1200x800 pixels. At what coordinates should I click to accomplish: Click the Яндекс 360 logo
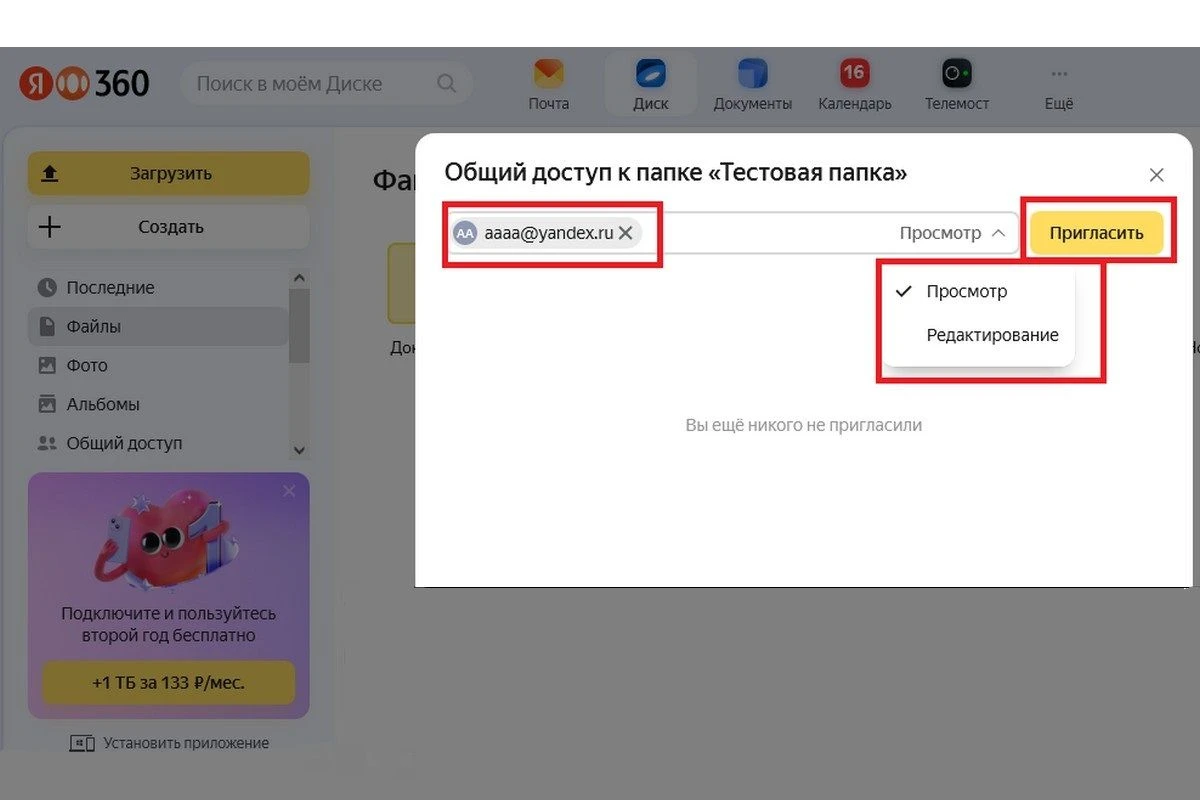click(x=84, y=83)
